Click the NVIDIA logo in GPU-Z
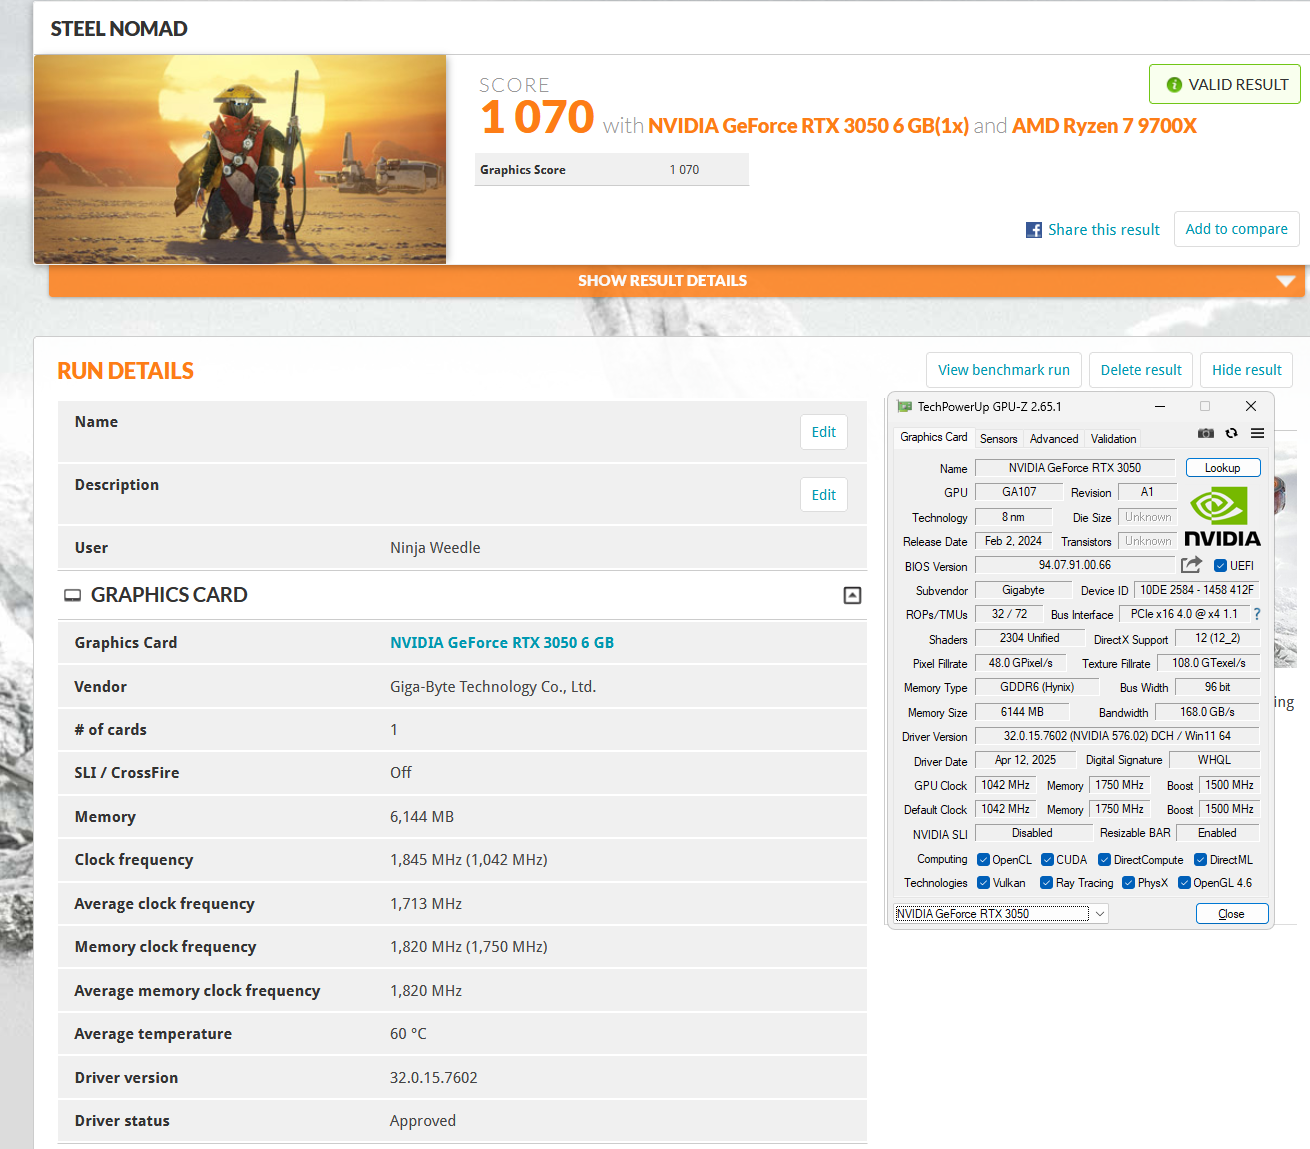 click(1222, 516)
